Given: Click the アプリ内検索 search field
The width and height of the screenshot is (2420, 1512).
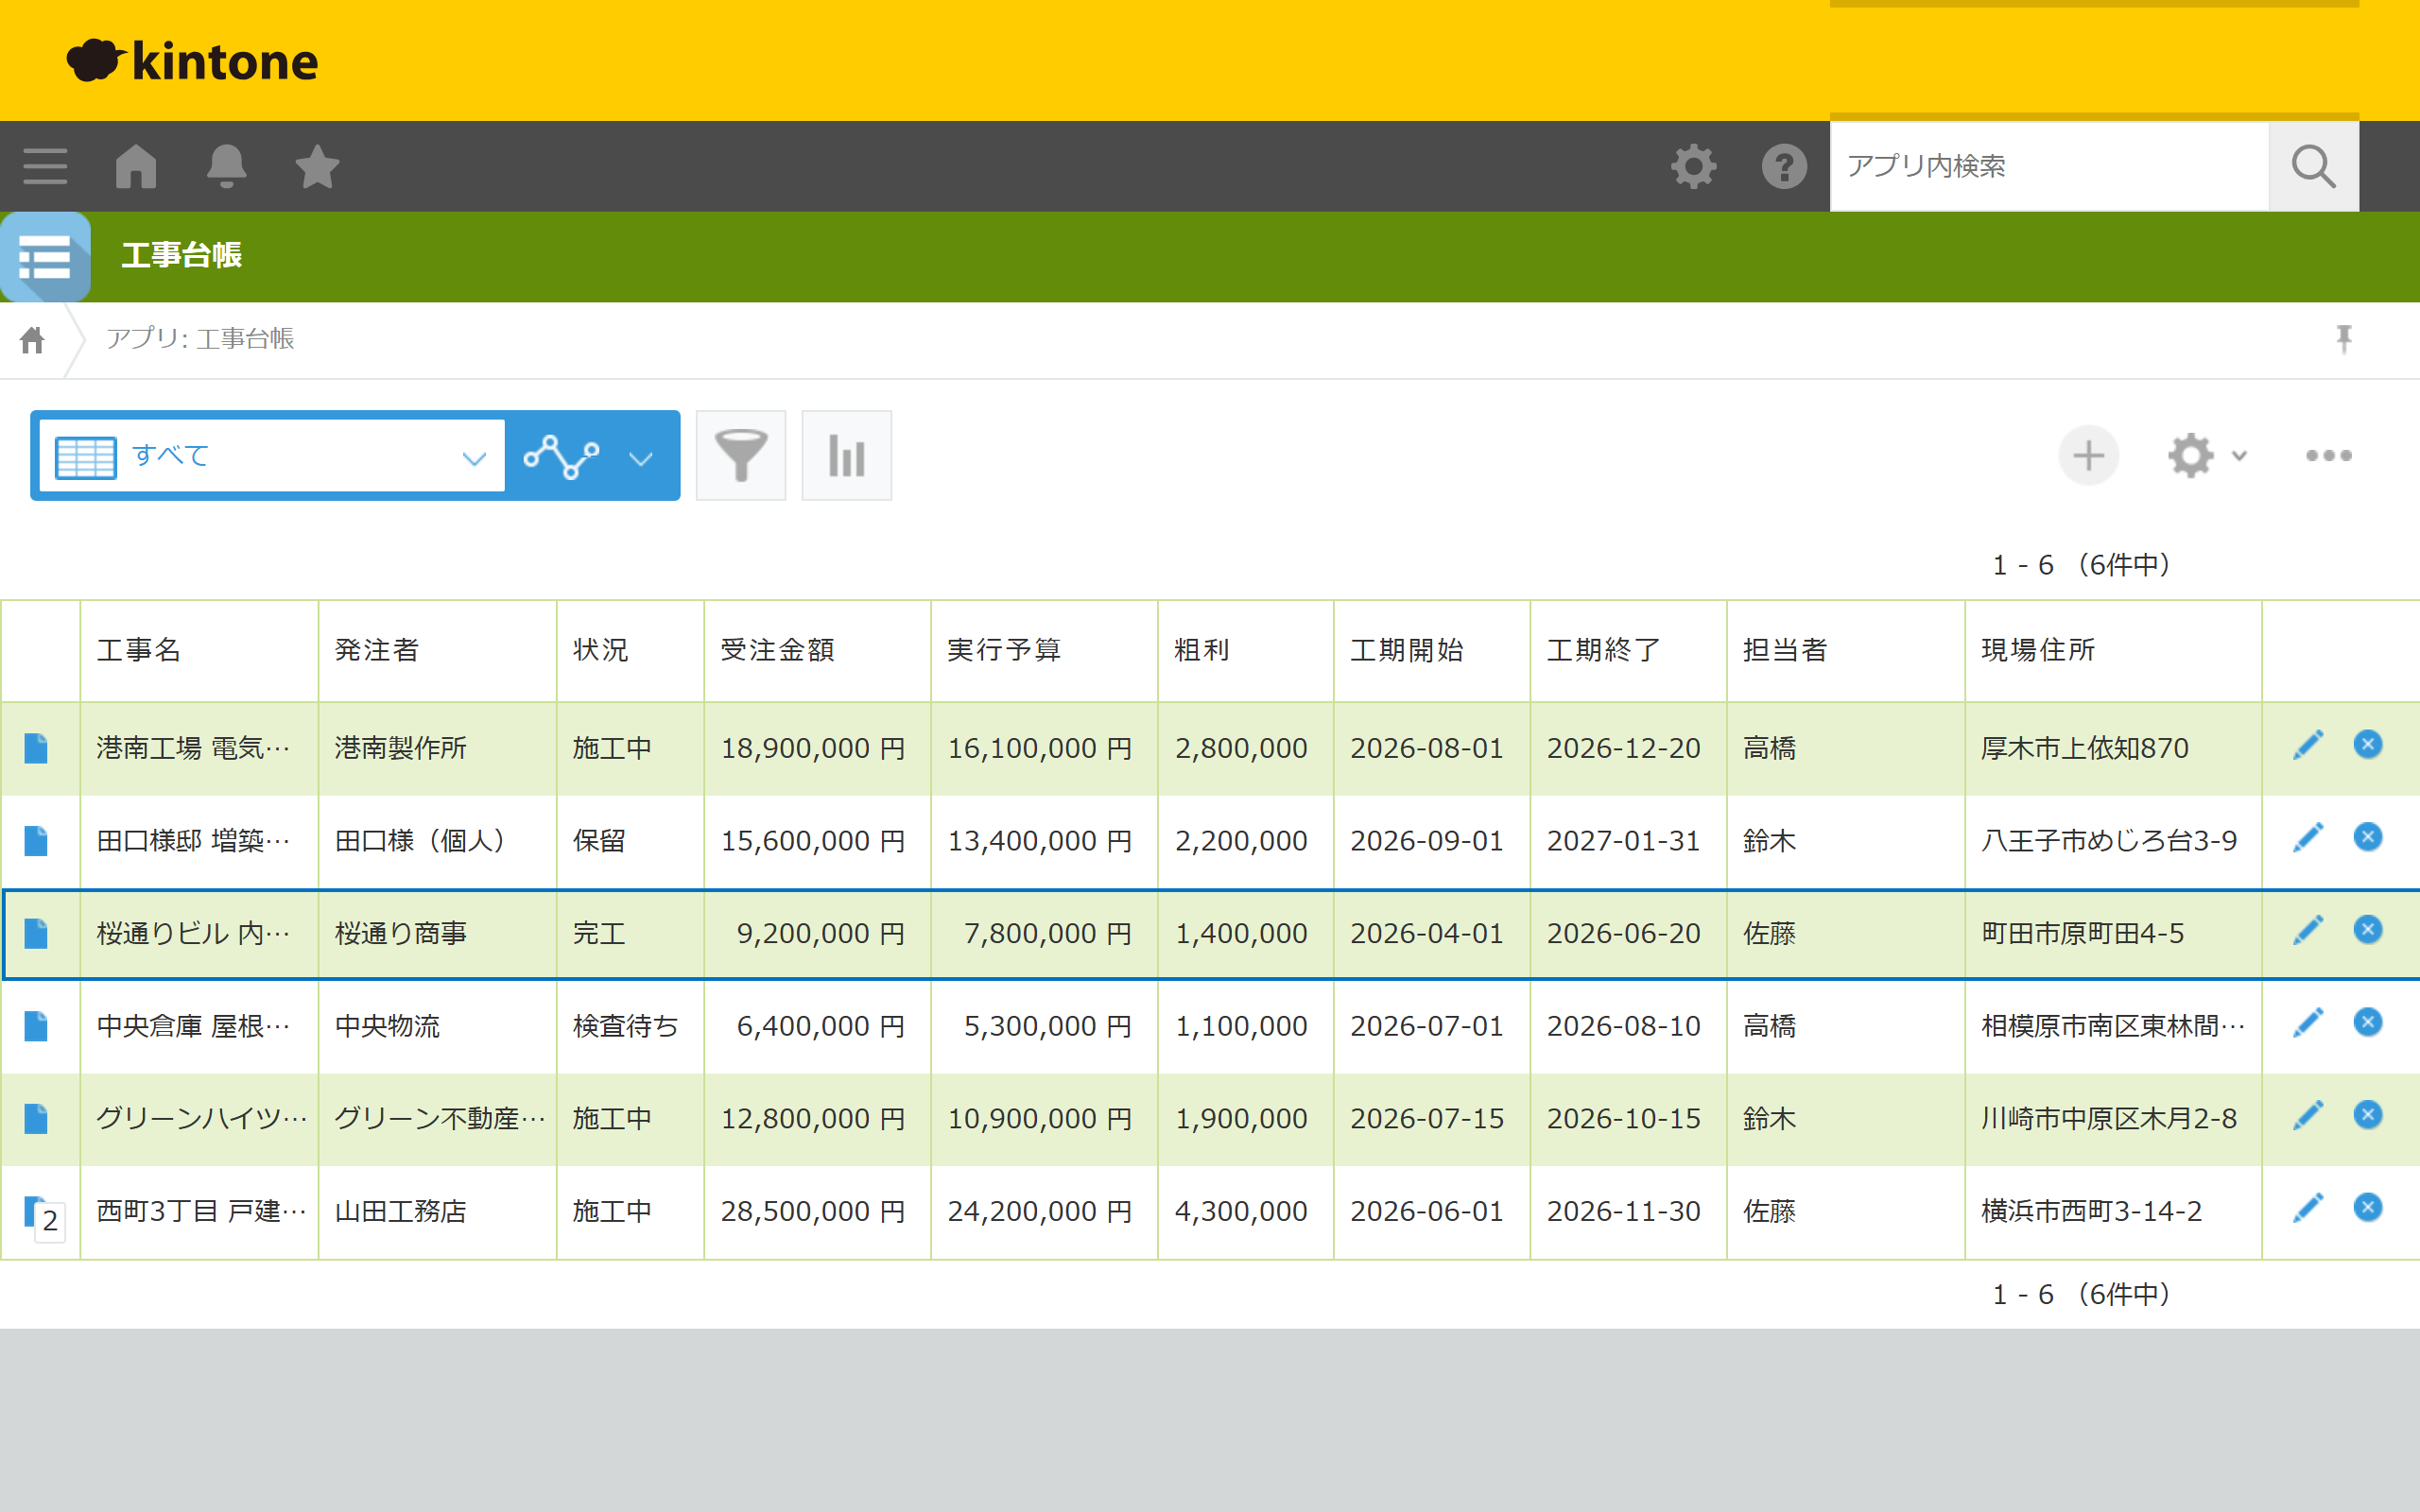Looking at the screenshot, I should pyautogui.click(x=2049, y=166).
